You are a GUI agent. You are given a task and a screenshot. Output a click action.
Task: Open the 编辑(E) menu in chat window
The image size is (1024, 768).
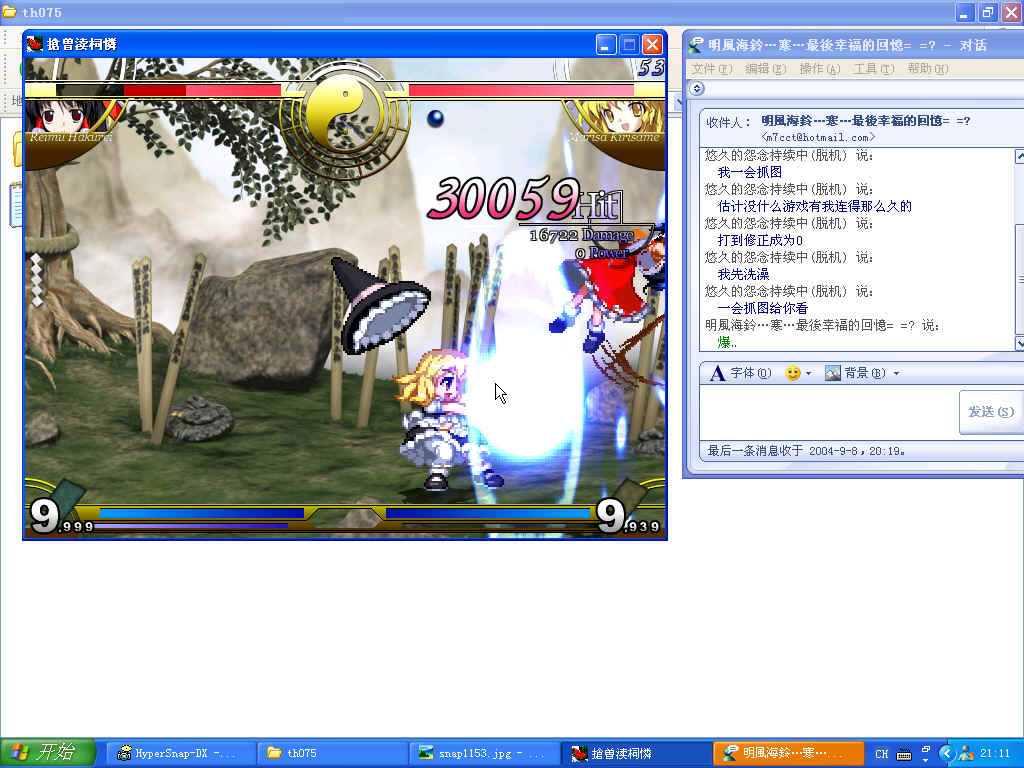(x=765, y=69)
